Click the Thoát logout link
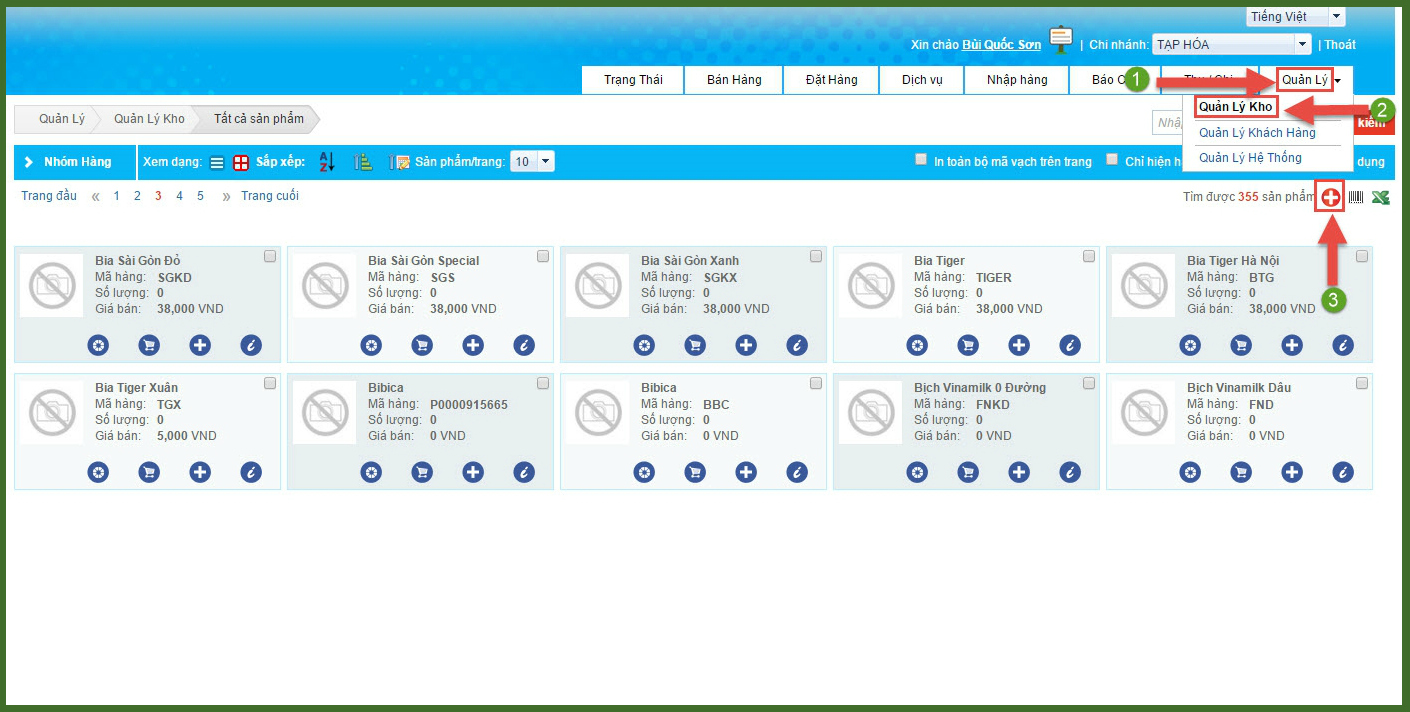This screenshot has height=712, width=1410. [x=1340, y=45]
